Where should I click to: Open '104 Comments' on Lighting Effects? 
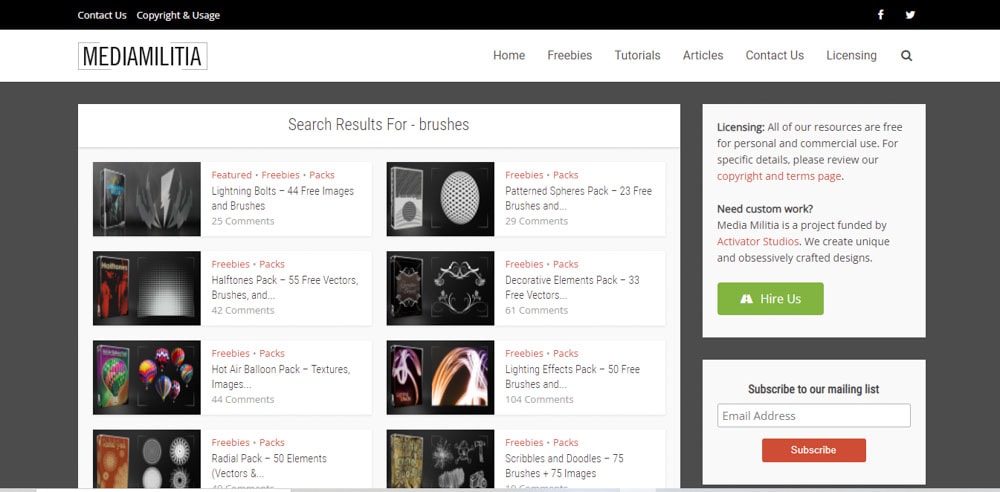(539, 400)
